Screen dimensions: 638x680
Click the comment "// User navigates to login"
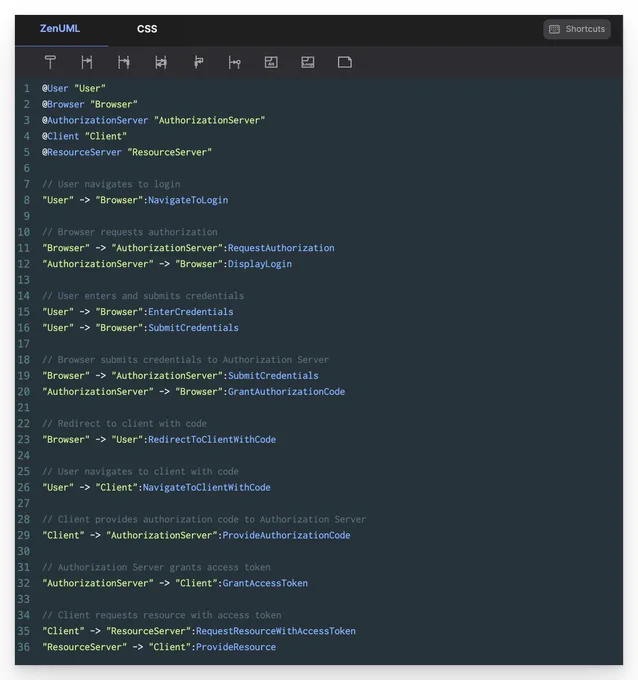click(111, 184)
